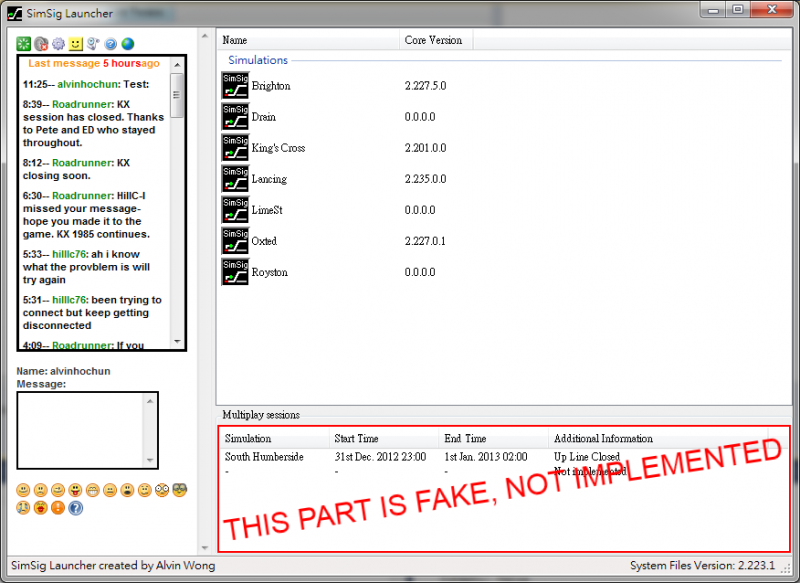
Task: Open the gear settings icon in chat toolbar
Action: point(59,44)
